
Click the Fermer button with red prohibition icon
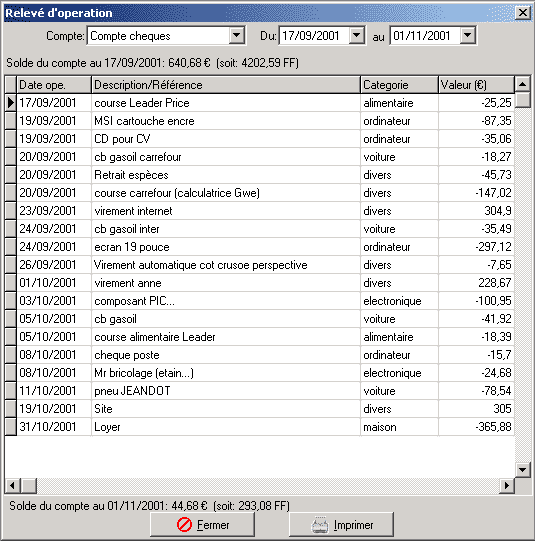point(202,524)
